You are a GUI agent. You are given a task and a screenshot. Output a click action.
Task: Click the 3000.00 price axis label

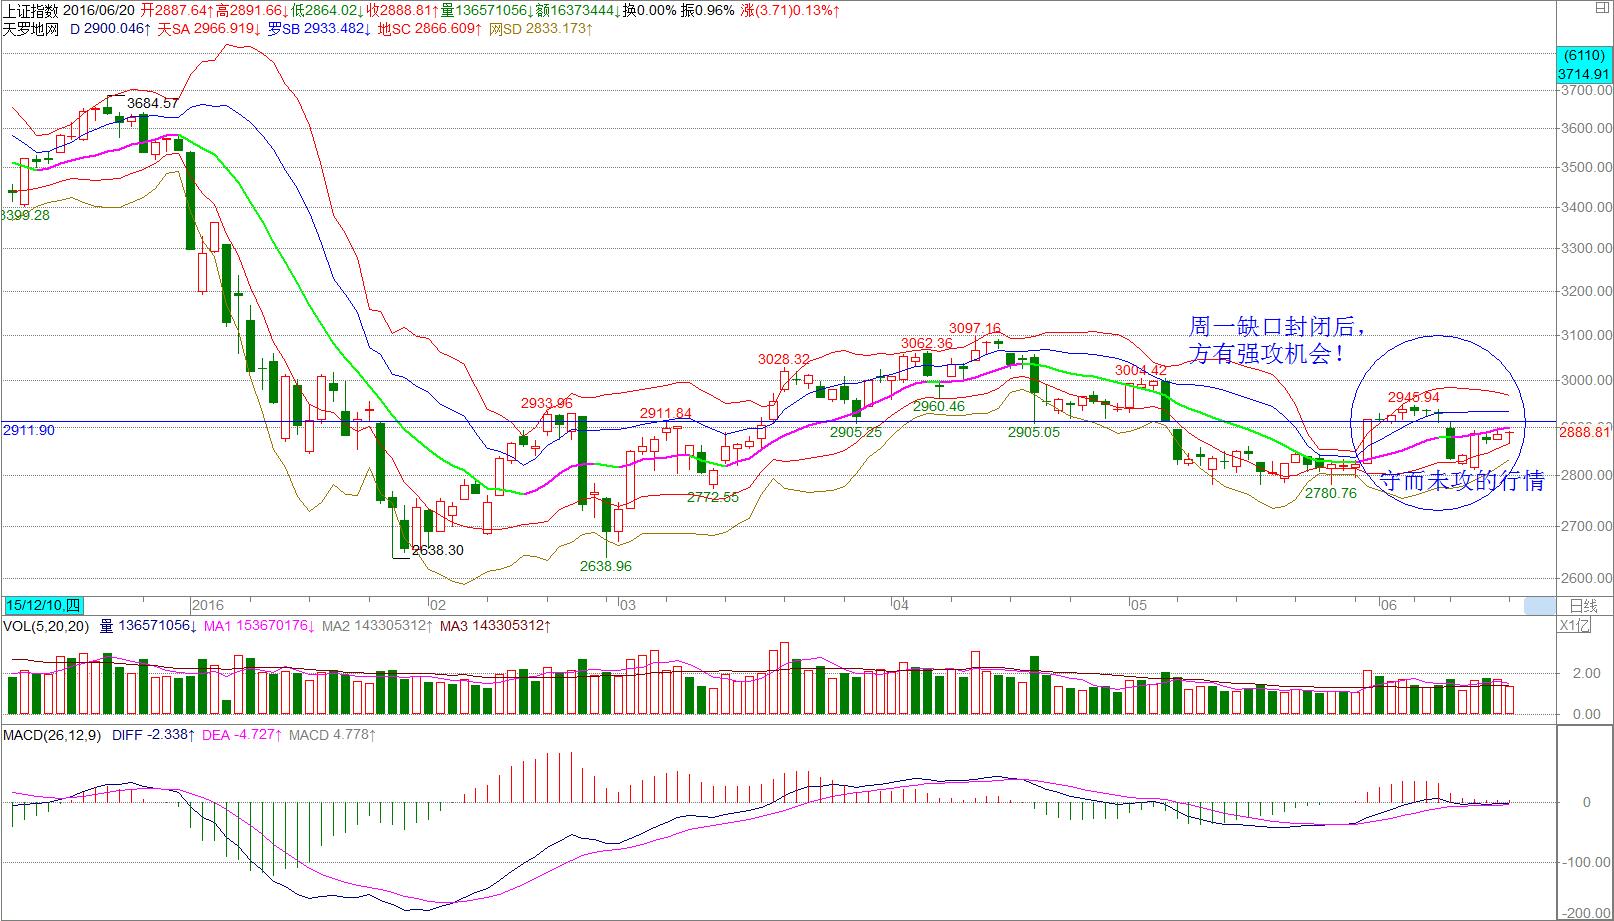coord(1585,381)
